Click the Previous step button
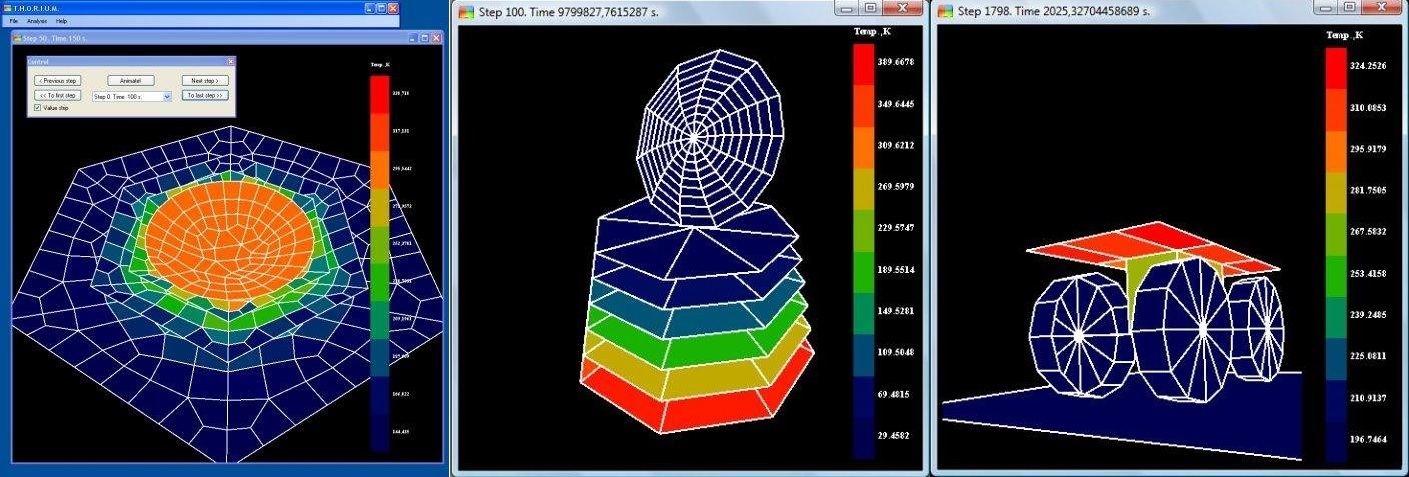 tap(58, 81)
